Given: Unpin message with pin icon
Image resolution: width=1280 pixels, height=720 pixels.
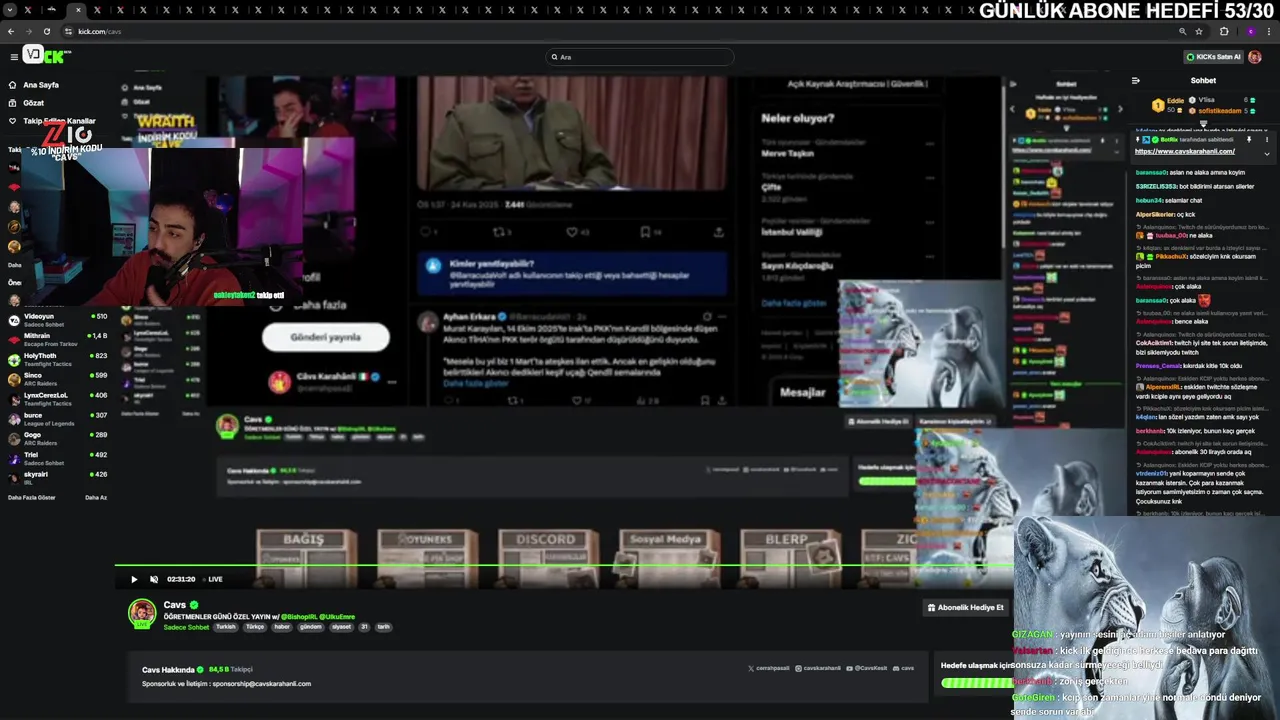Looking at the screenshot, I should tap(1249, 139).
